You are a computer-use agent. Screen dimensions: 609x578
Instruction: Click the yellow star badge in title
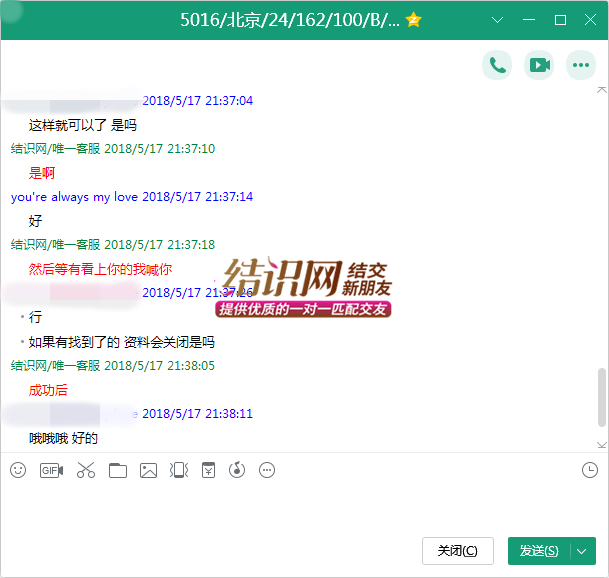[413, 20]
